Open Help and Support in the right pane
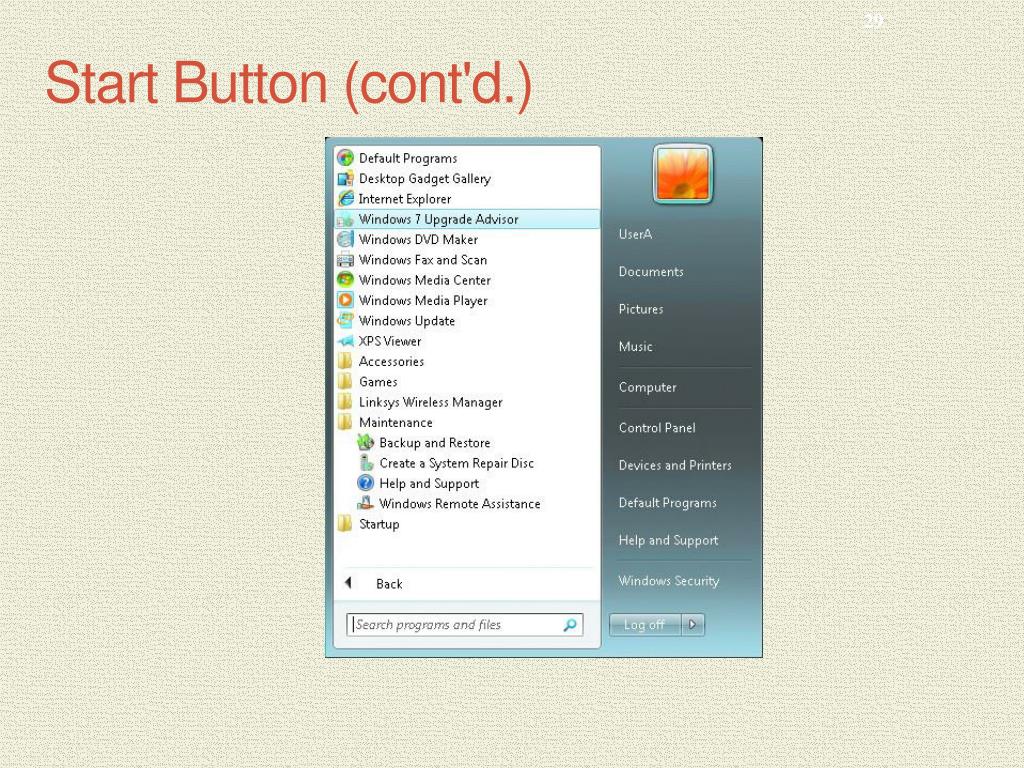The width and height of the screenshot is (1024, 768). point(668,541)
